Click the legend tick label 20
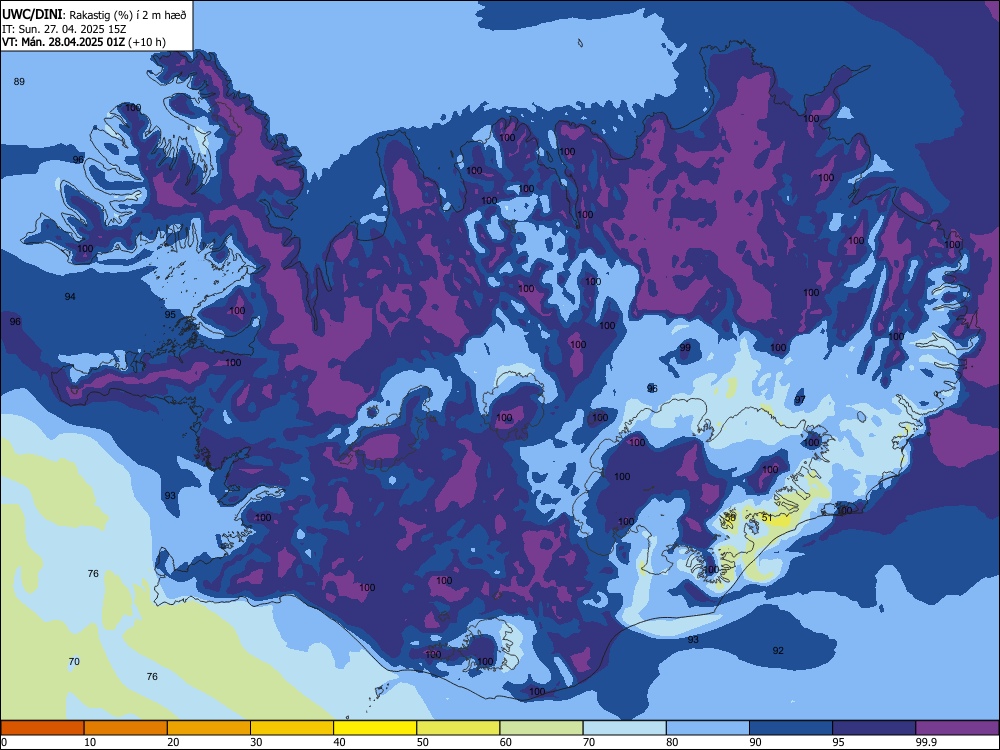1000x750 pixels. coord(173,742)
